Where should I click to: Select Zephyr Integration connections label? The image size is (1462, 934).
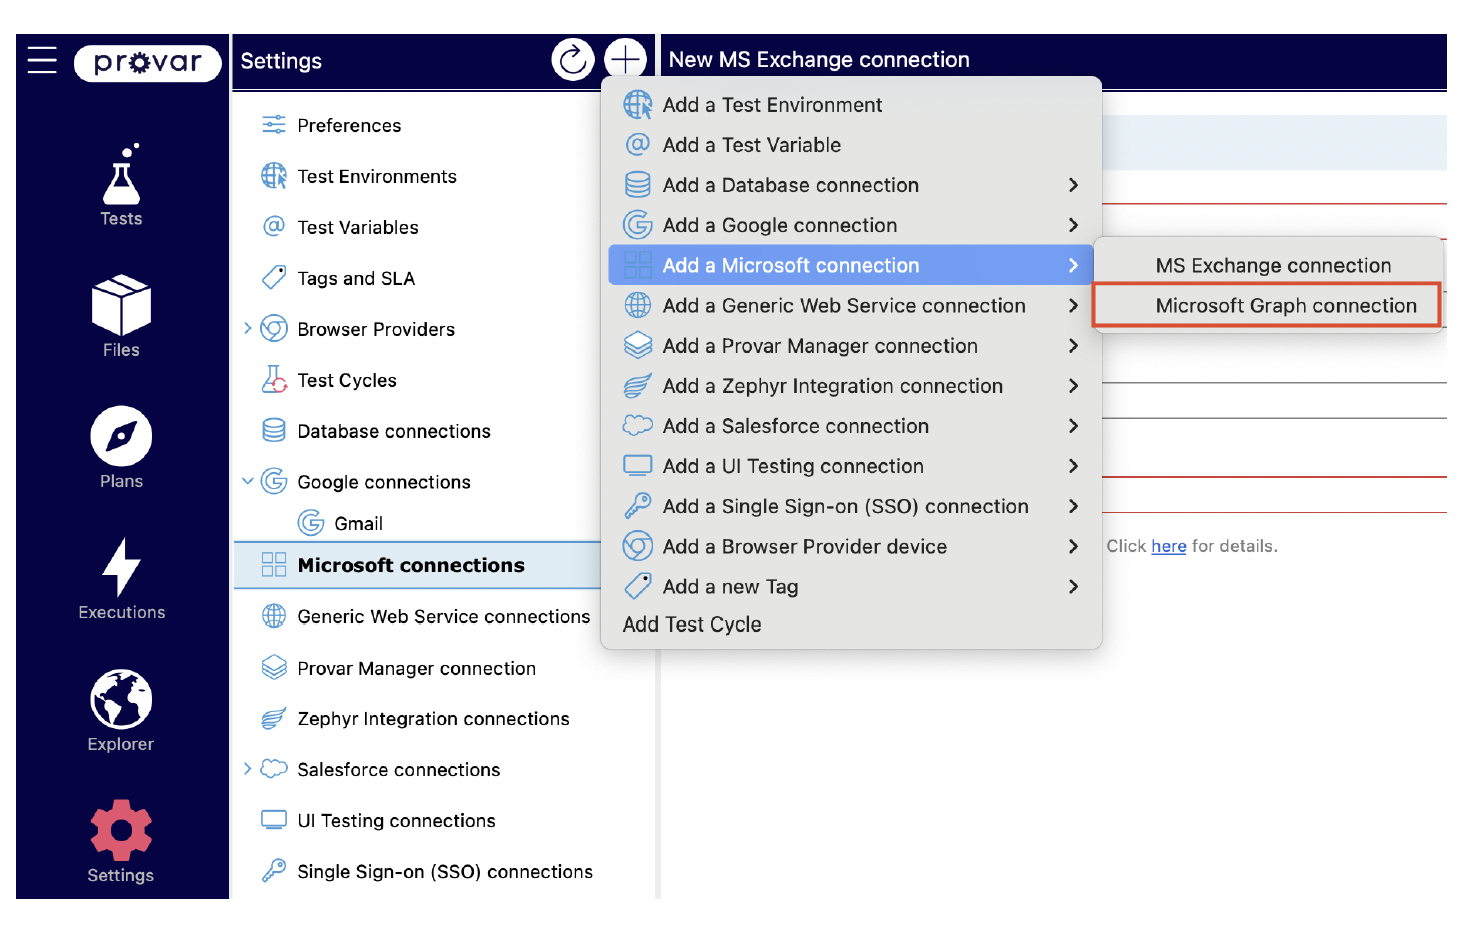(433, 718)
